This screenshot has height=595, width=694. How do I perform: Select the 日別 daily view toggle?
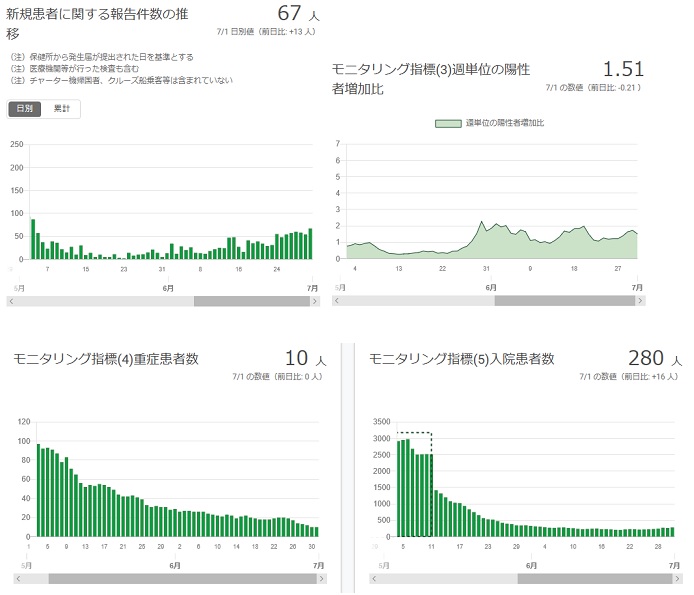[25, 108]
